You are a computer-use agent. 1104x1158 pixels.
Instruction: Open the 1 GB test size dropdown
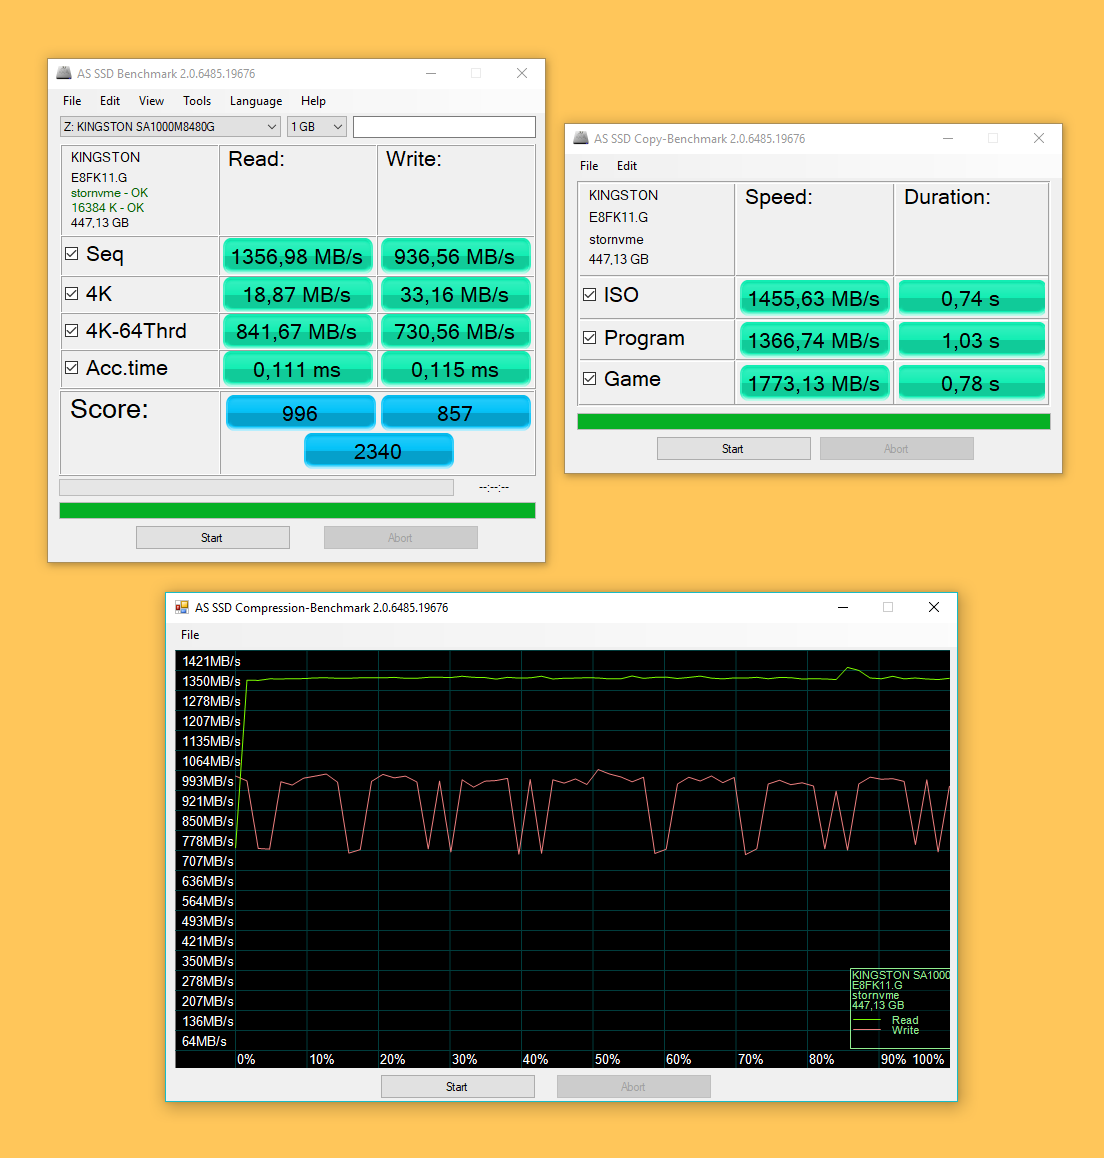point(317,127)
